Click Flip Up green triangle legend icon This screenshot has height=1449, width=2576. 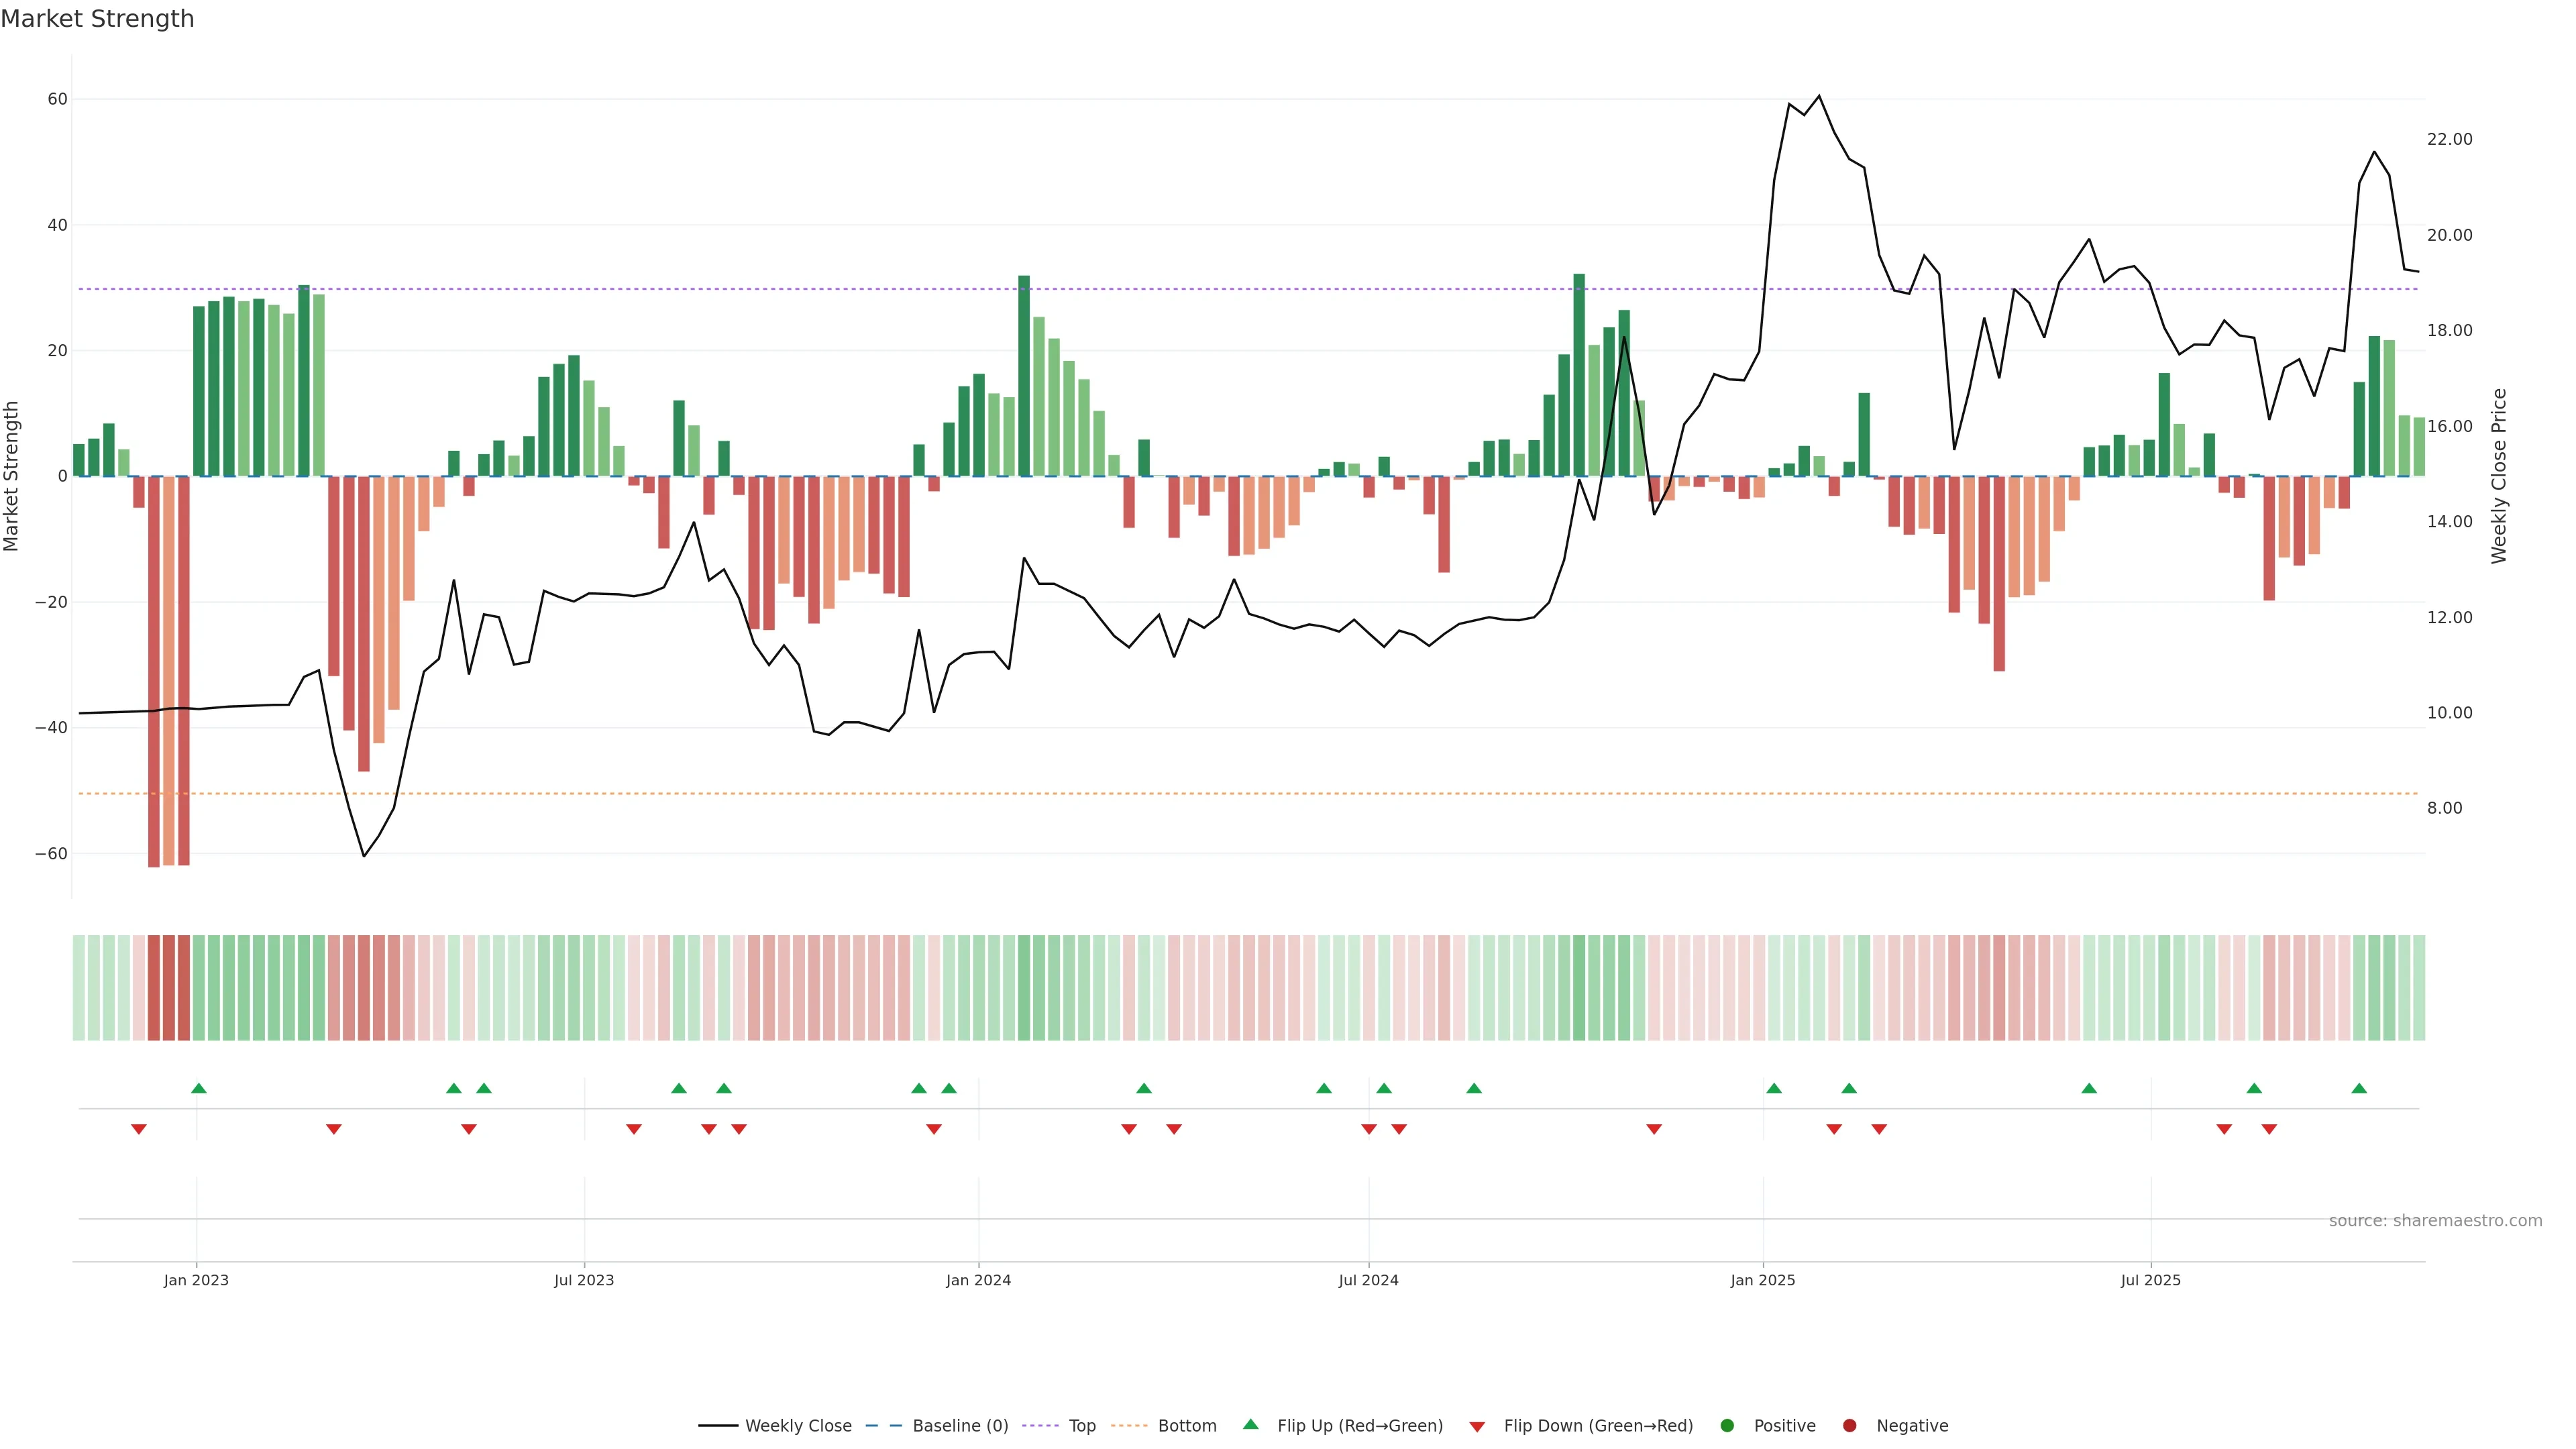point(1250,1425)
